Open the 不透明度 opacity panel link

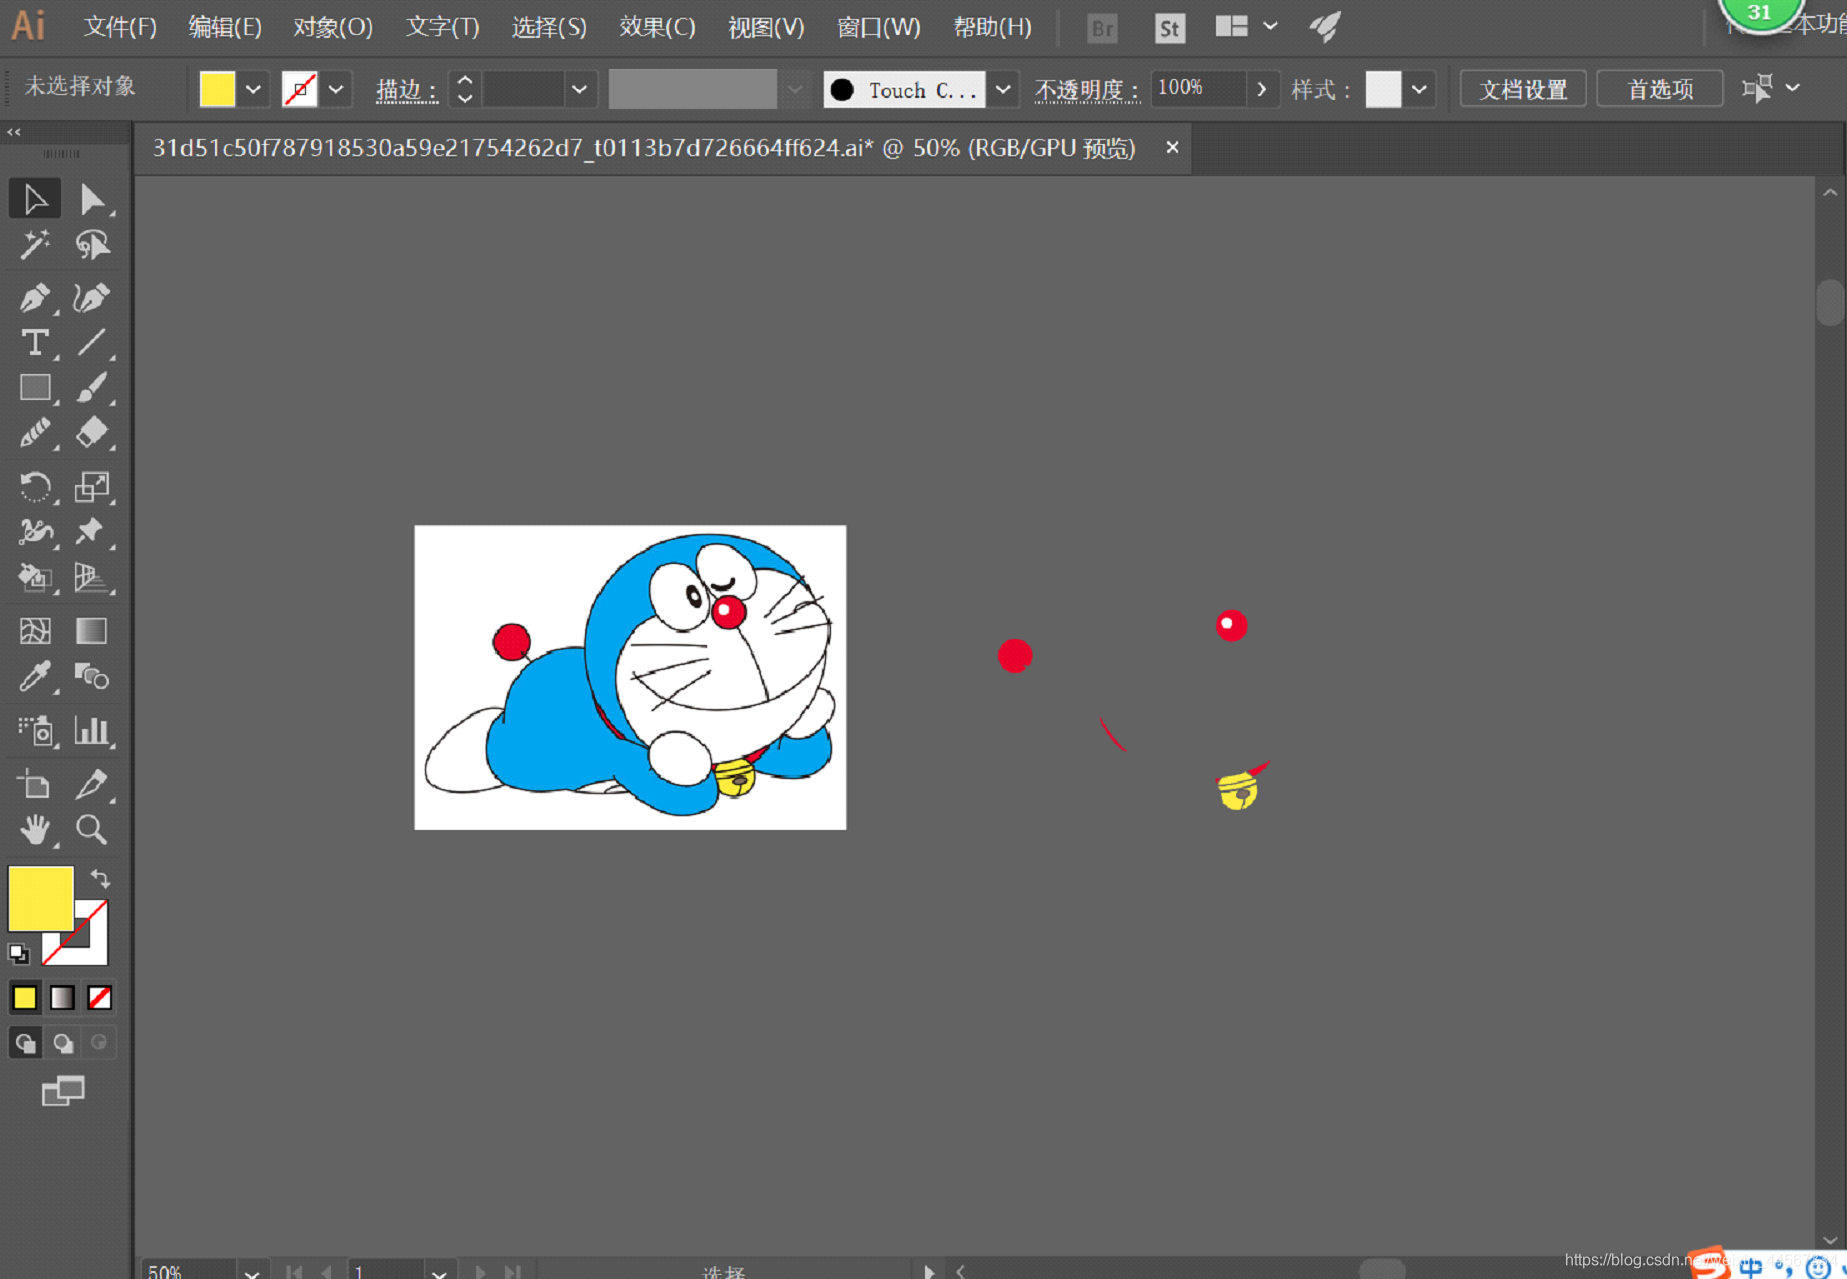point(1087,90)
